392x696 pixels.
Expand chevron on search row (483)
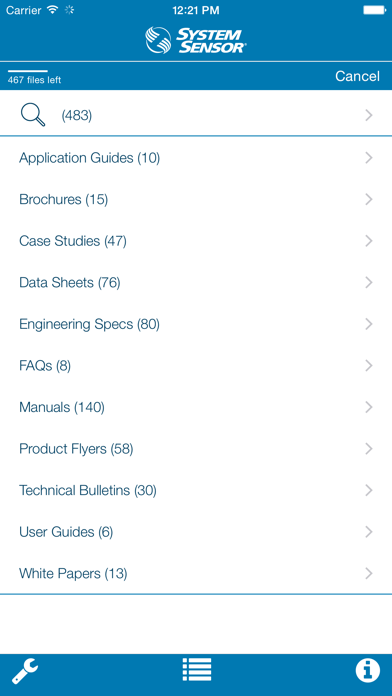[368, 115]
